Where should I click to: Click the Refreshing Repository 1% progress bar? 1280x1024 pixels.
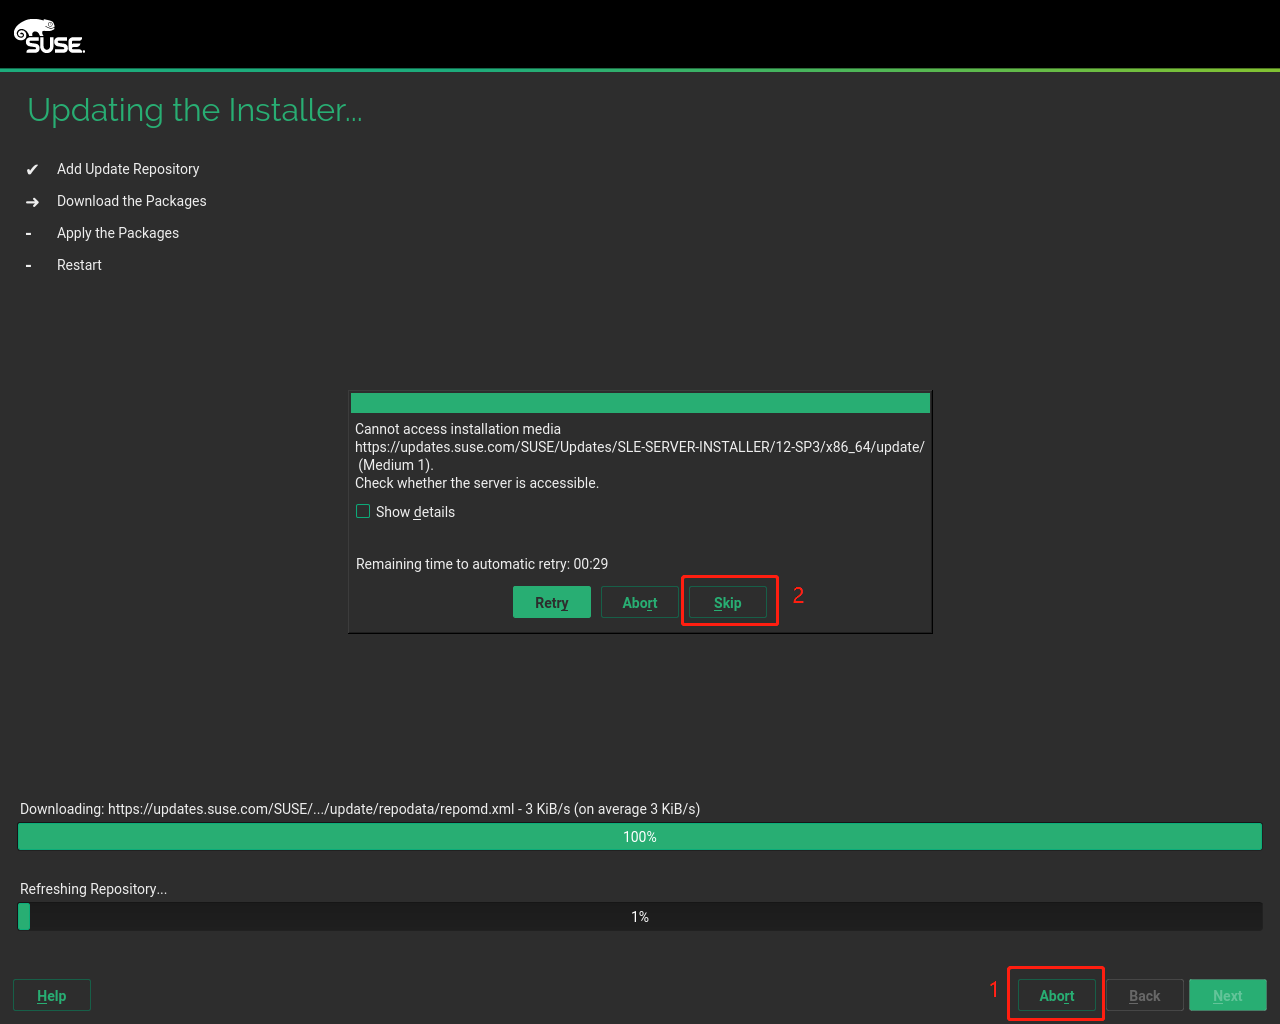pyautogui.click(x=640, y=916)
